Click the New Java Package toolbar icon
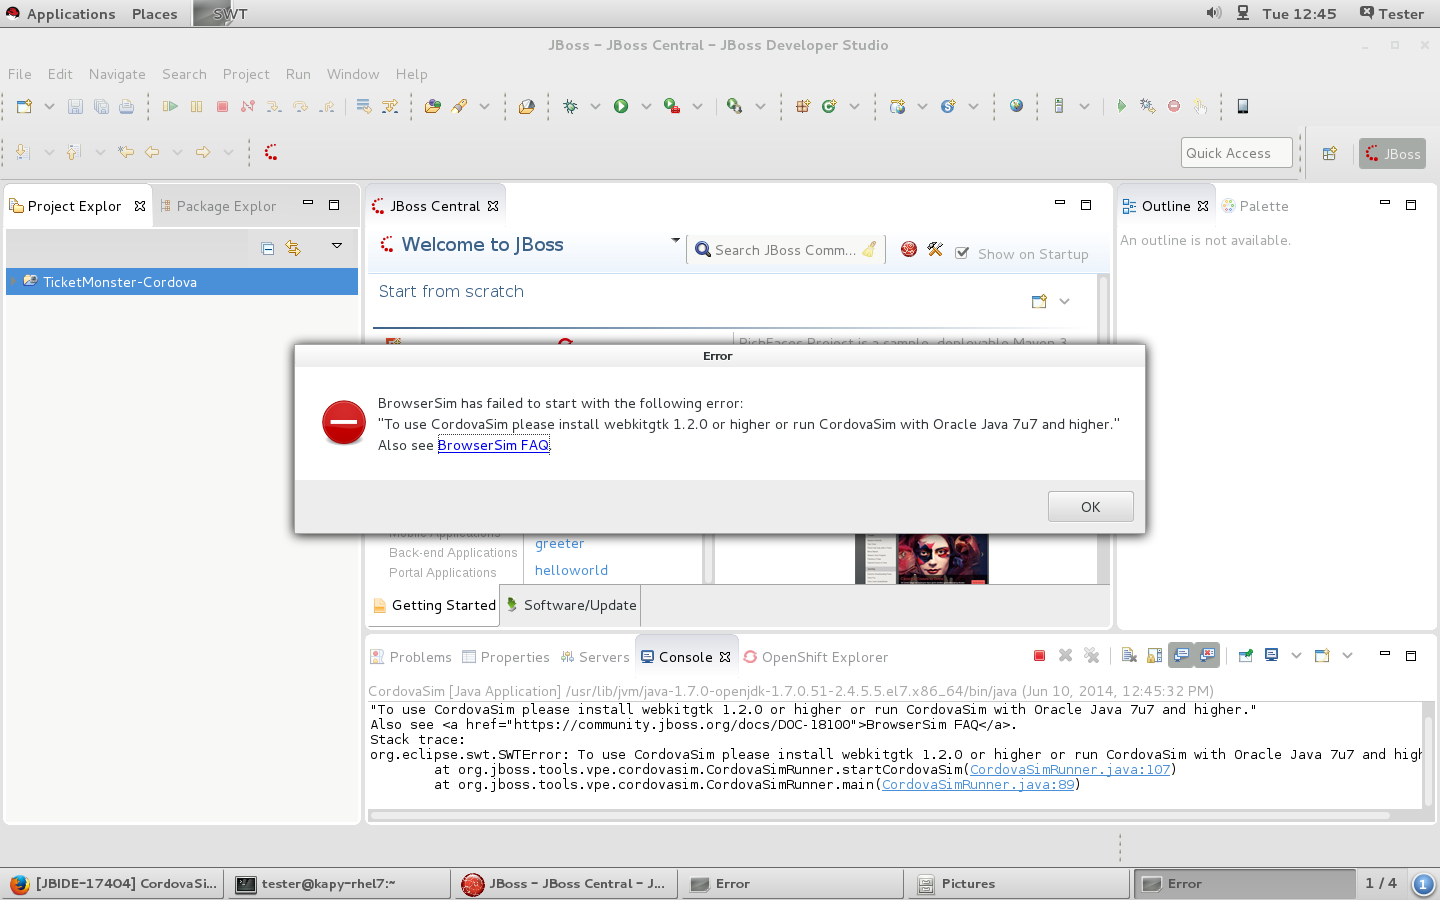1440x900 pixels. pos(802,106)
